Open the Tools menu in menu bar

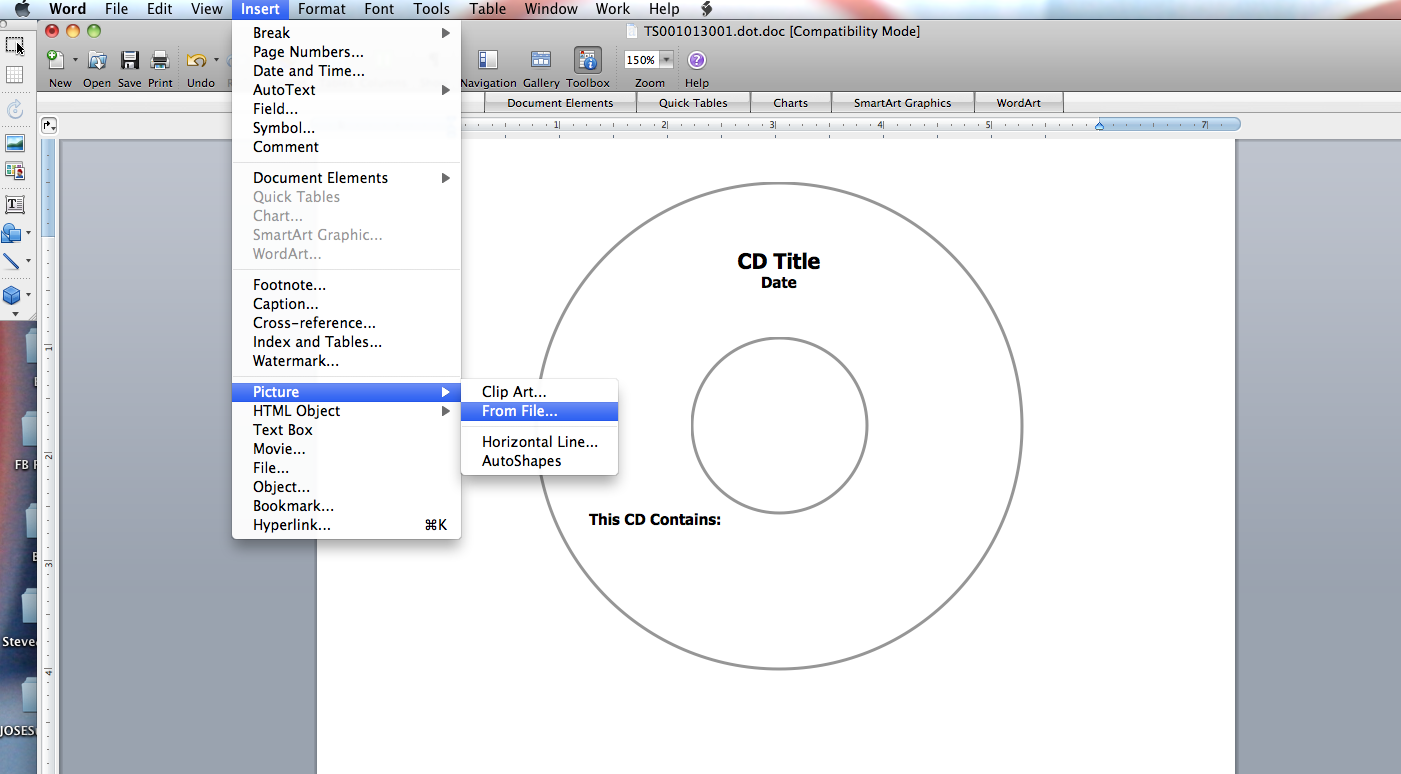point(432,9)
